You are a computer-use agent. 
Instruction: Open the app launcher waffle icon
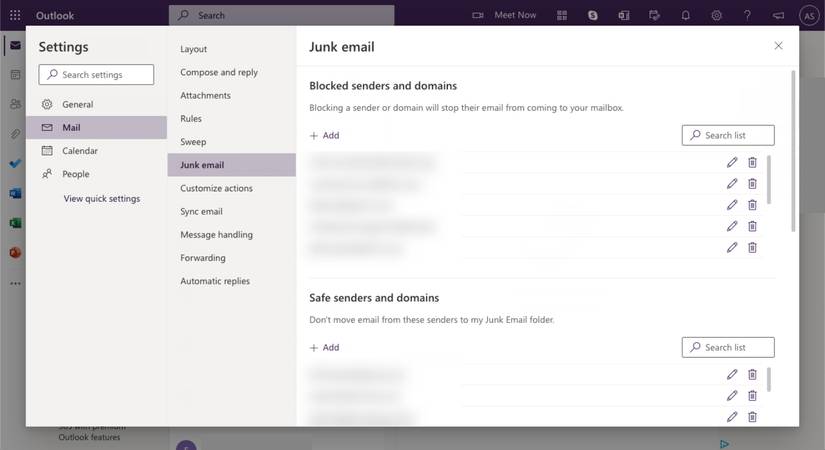click(x=15, y=15)
